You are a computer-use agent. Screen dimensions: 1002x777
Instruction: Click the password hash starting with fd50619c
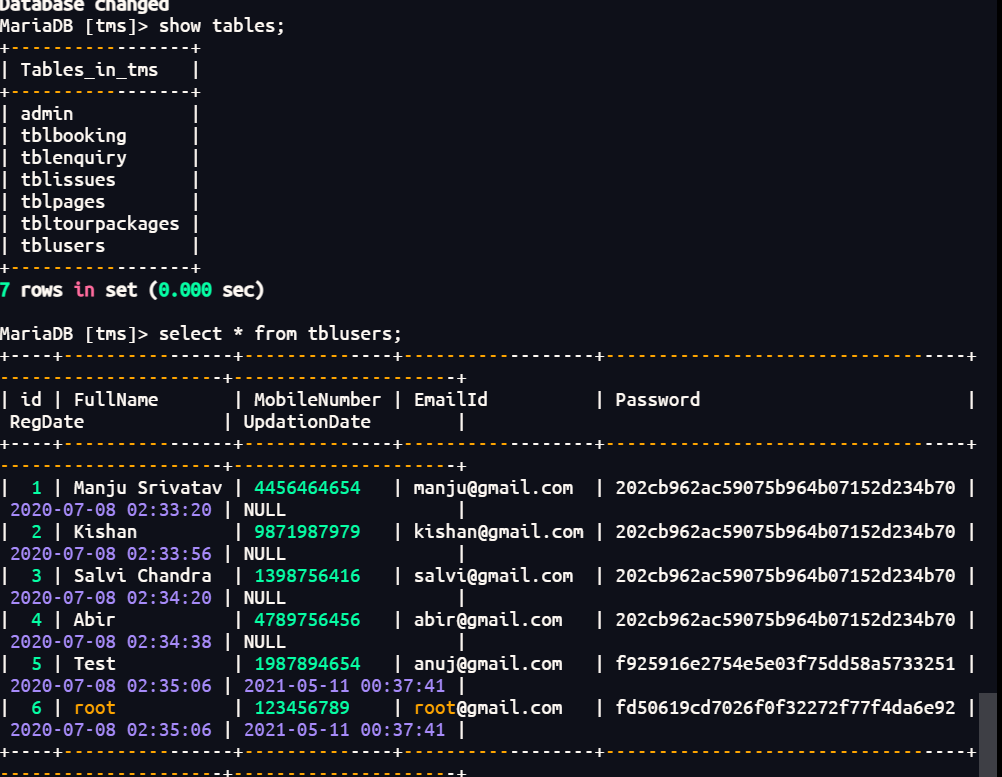click(785, 708)
